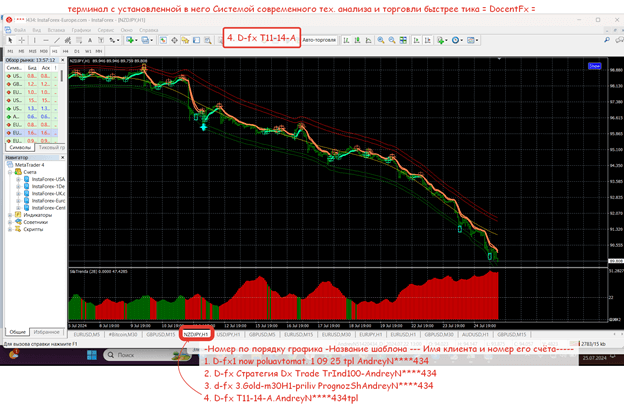Toggle the Market Watch window icon

point(163,40)
